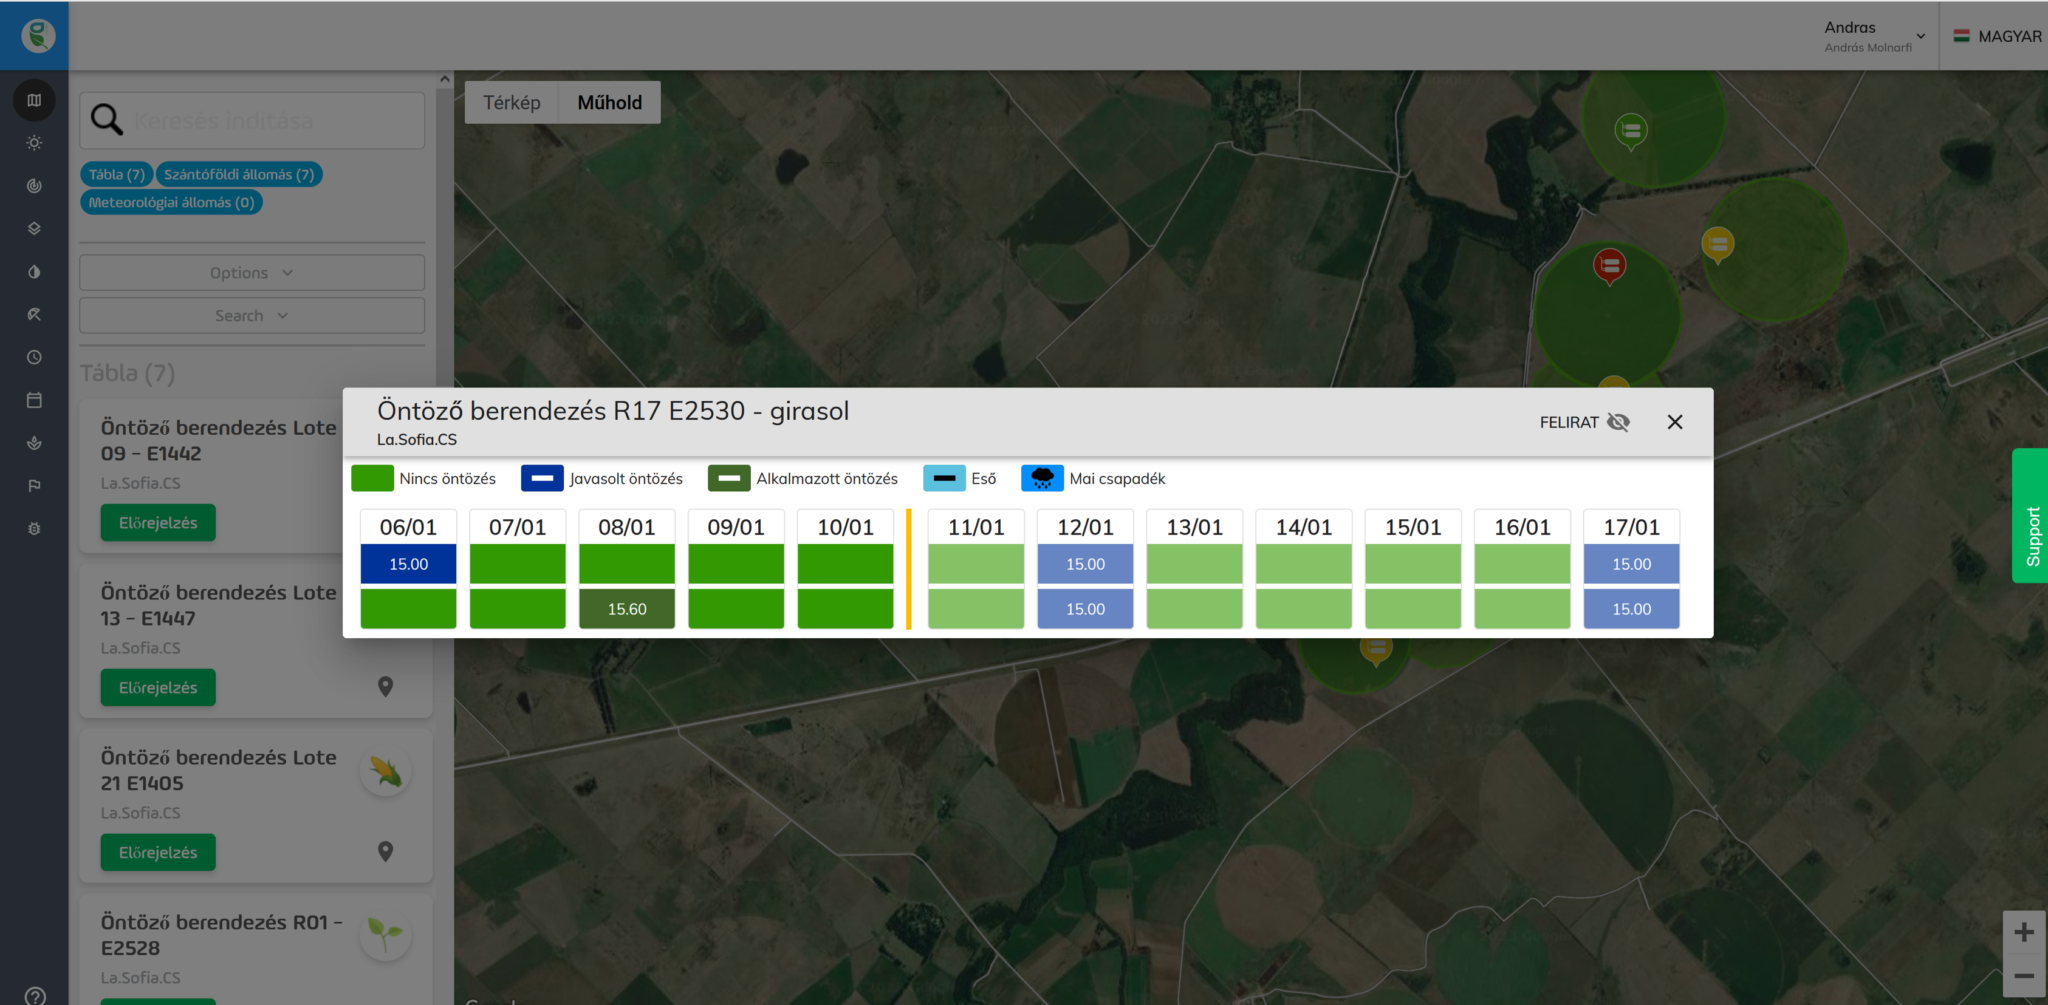Click location pin for Lote 21 E1405

click(385, 852)
